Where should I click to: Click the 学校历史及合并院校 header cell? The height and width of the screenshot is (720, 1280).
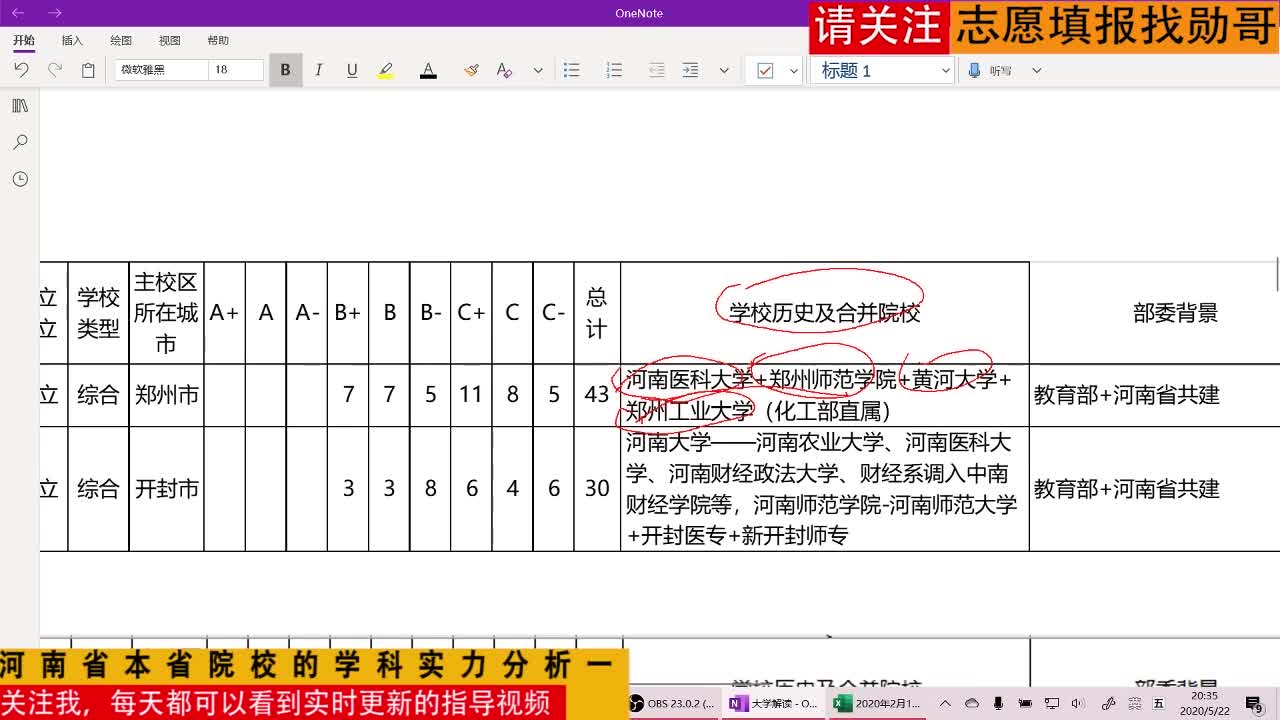coord(824,313)
